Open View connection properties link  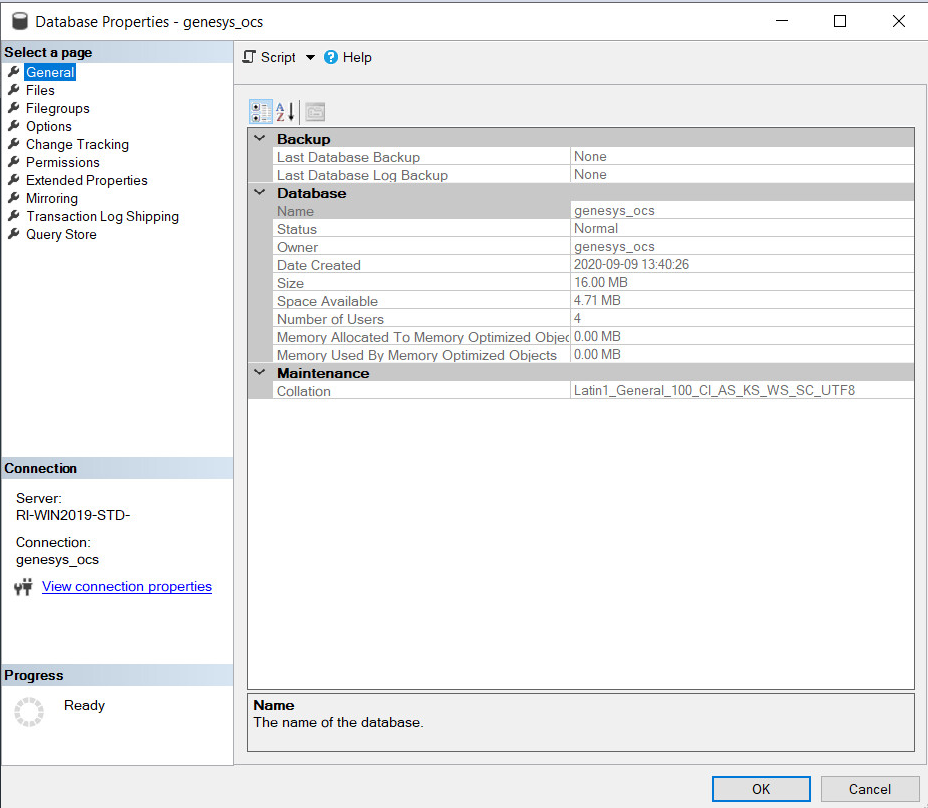pos(127,587)
